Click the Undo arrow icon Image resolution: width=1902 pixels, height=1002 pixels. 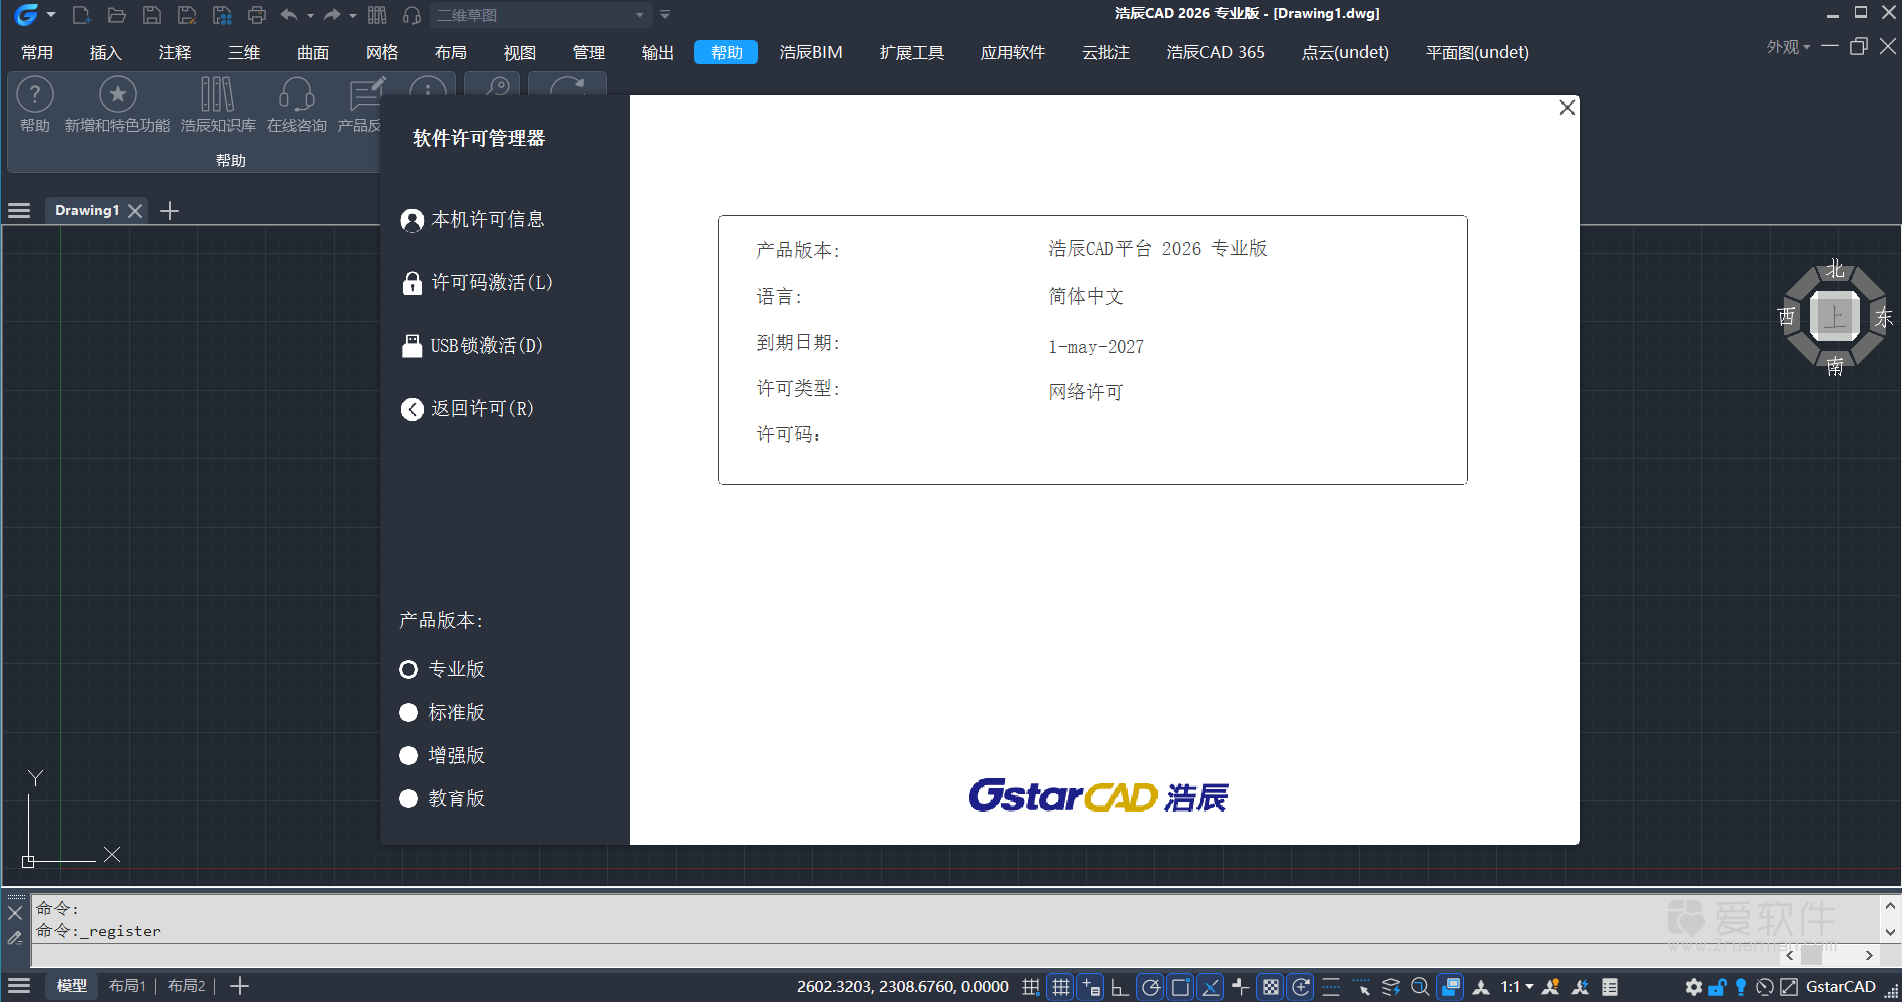pyautogui.click(x=289, y=15)
